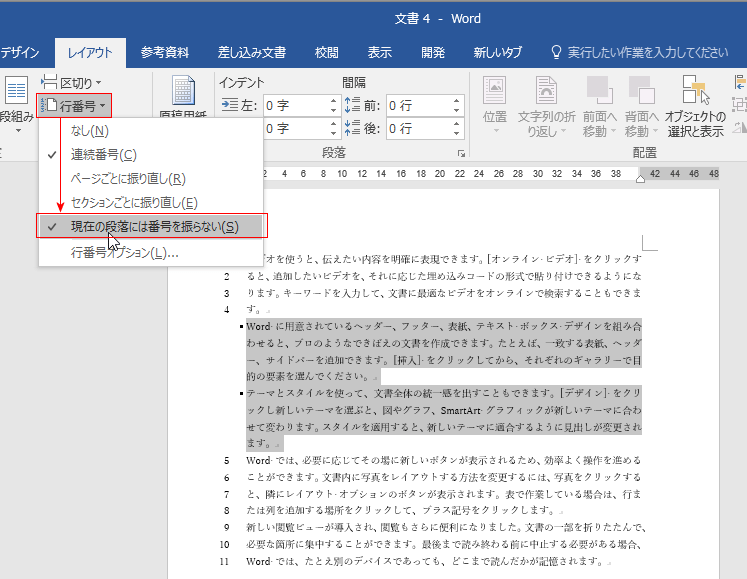The image size is (747, 579).
Task: Click the 文書 4 - Word title
Action: pyautogui.click(x=437, y=19)
